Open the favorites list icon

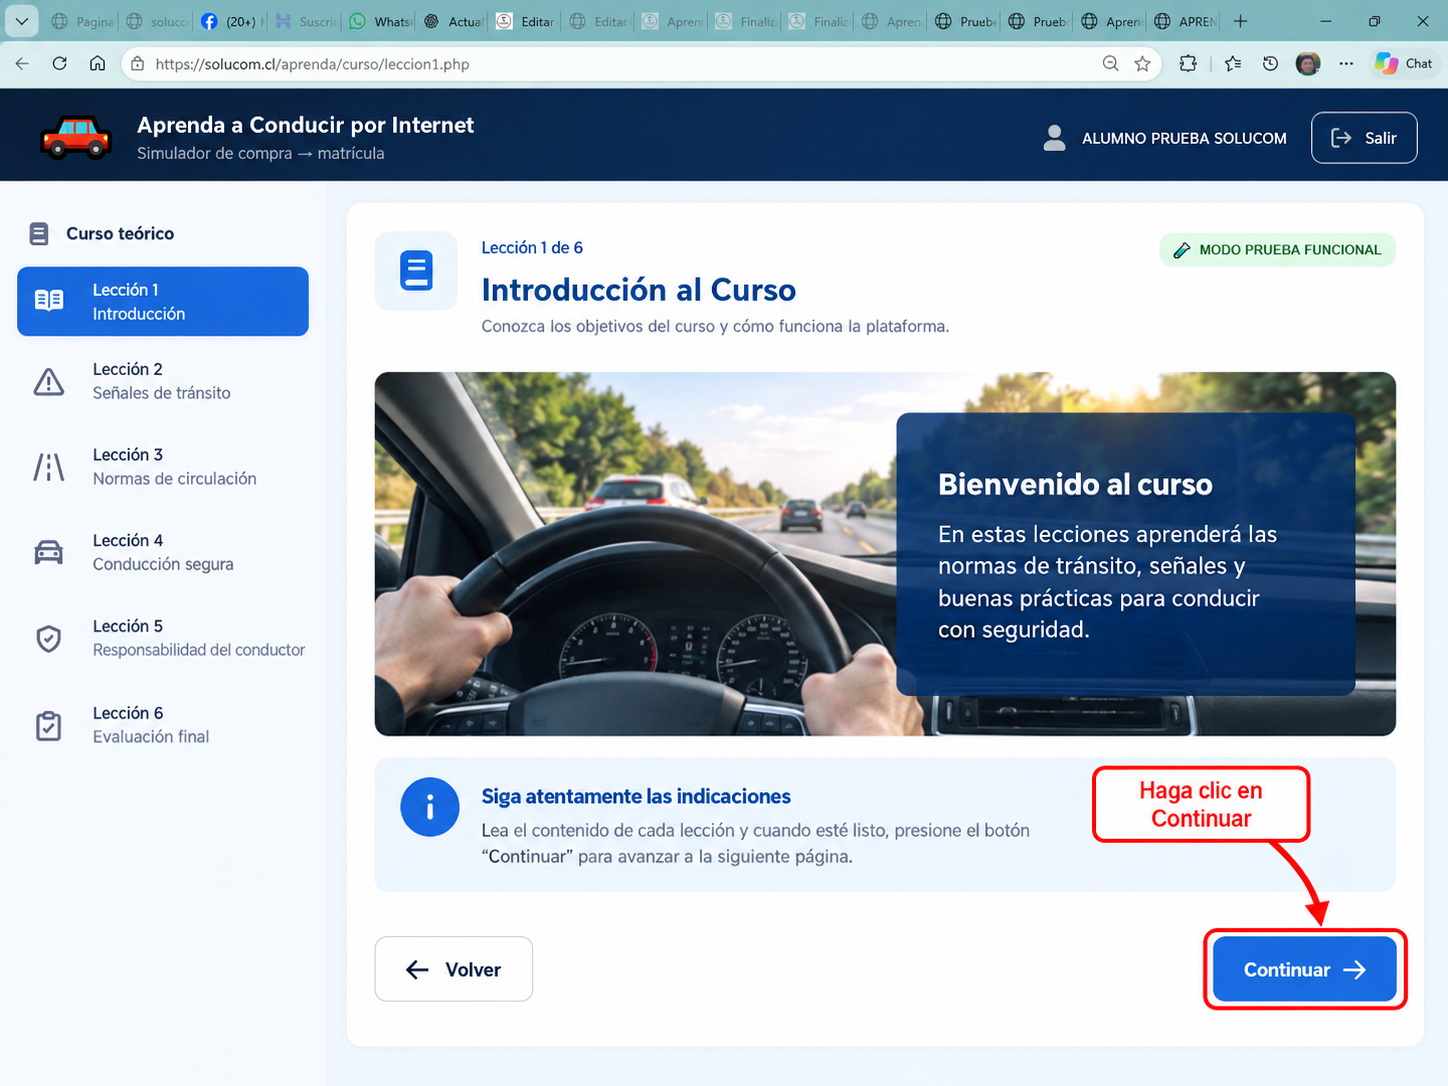point(1233,63)
